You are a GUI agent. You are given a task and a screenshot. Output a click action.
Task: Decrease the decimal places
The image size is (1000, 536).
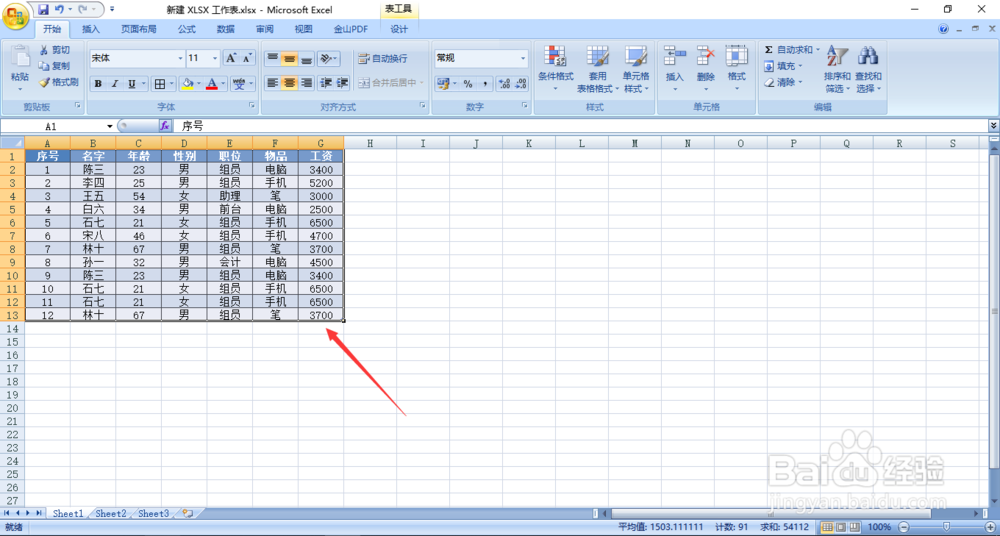click(x=521, y=84)
